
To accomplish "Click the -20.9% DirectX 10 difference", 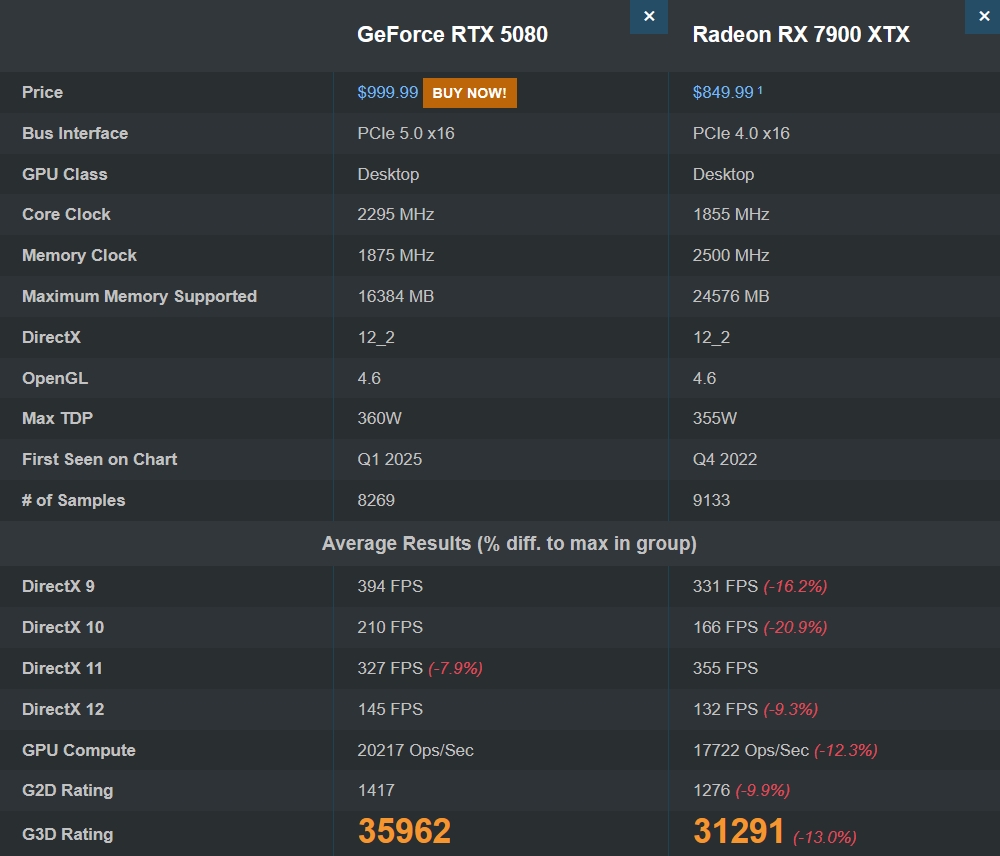I will [x=795, y=627].
